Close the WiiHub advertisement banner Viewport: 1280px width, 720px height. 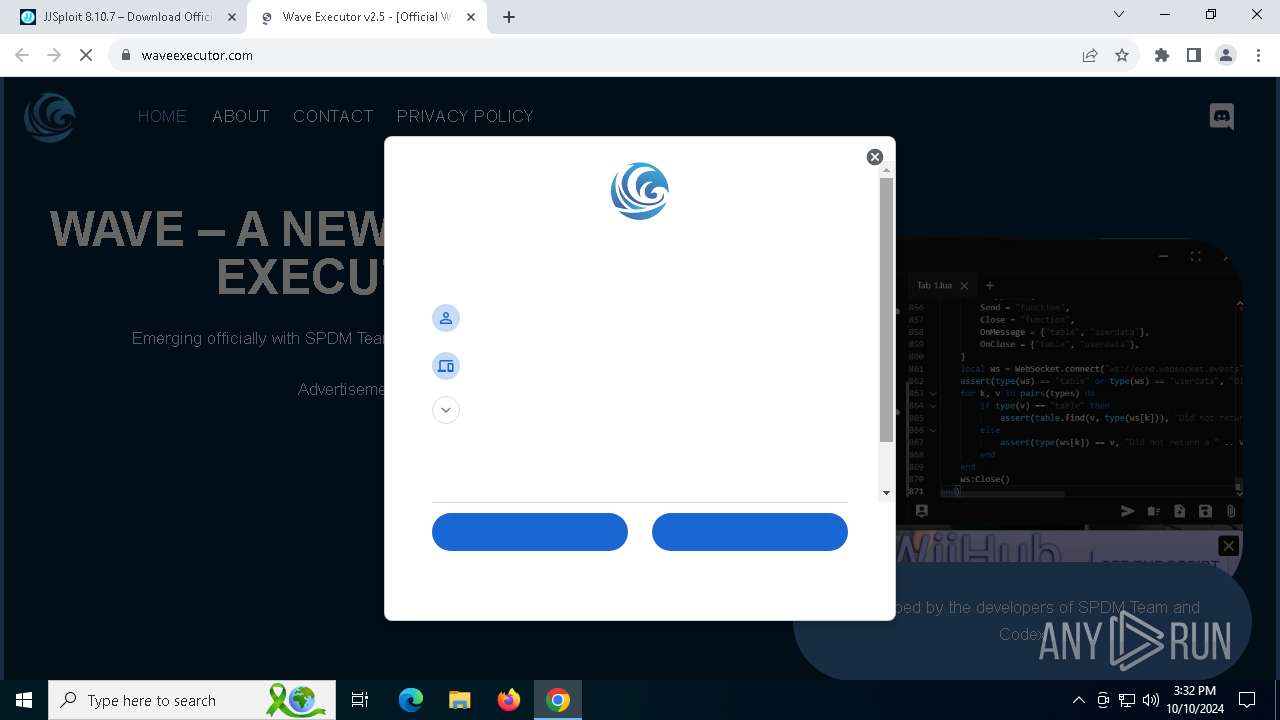click(1229, 545)
